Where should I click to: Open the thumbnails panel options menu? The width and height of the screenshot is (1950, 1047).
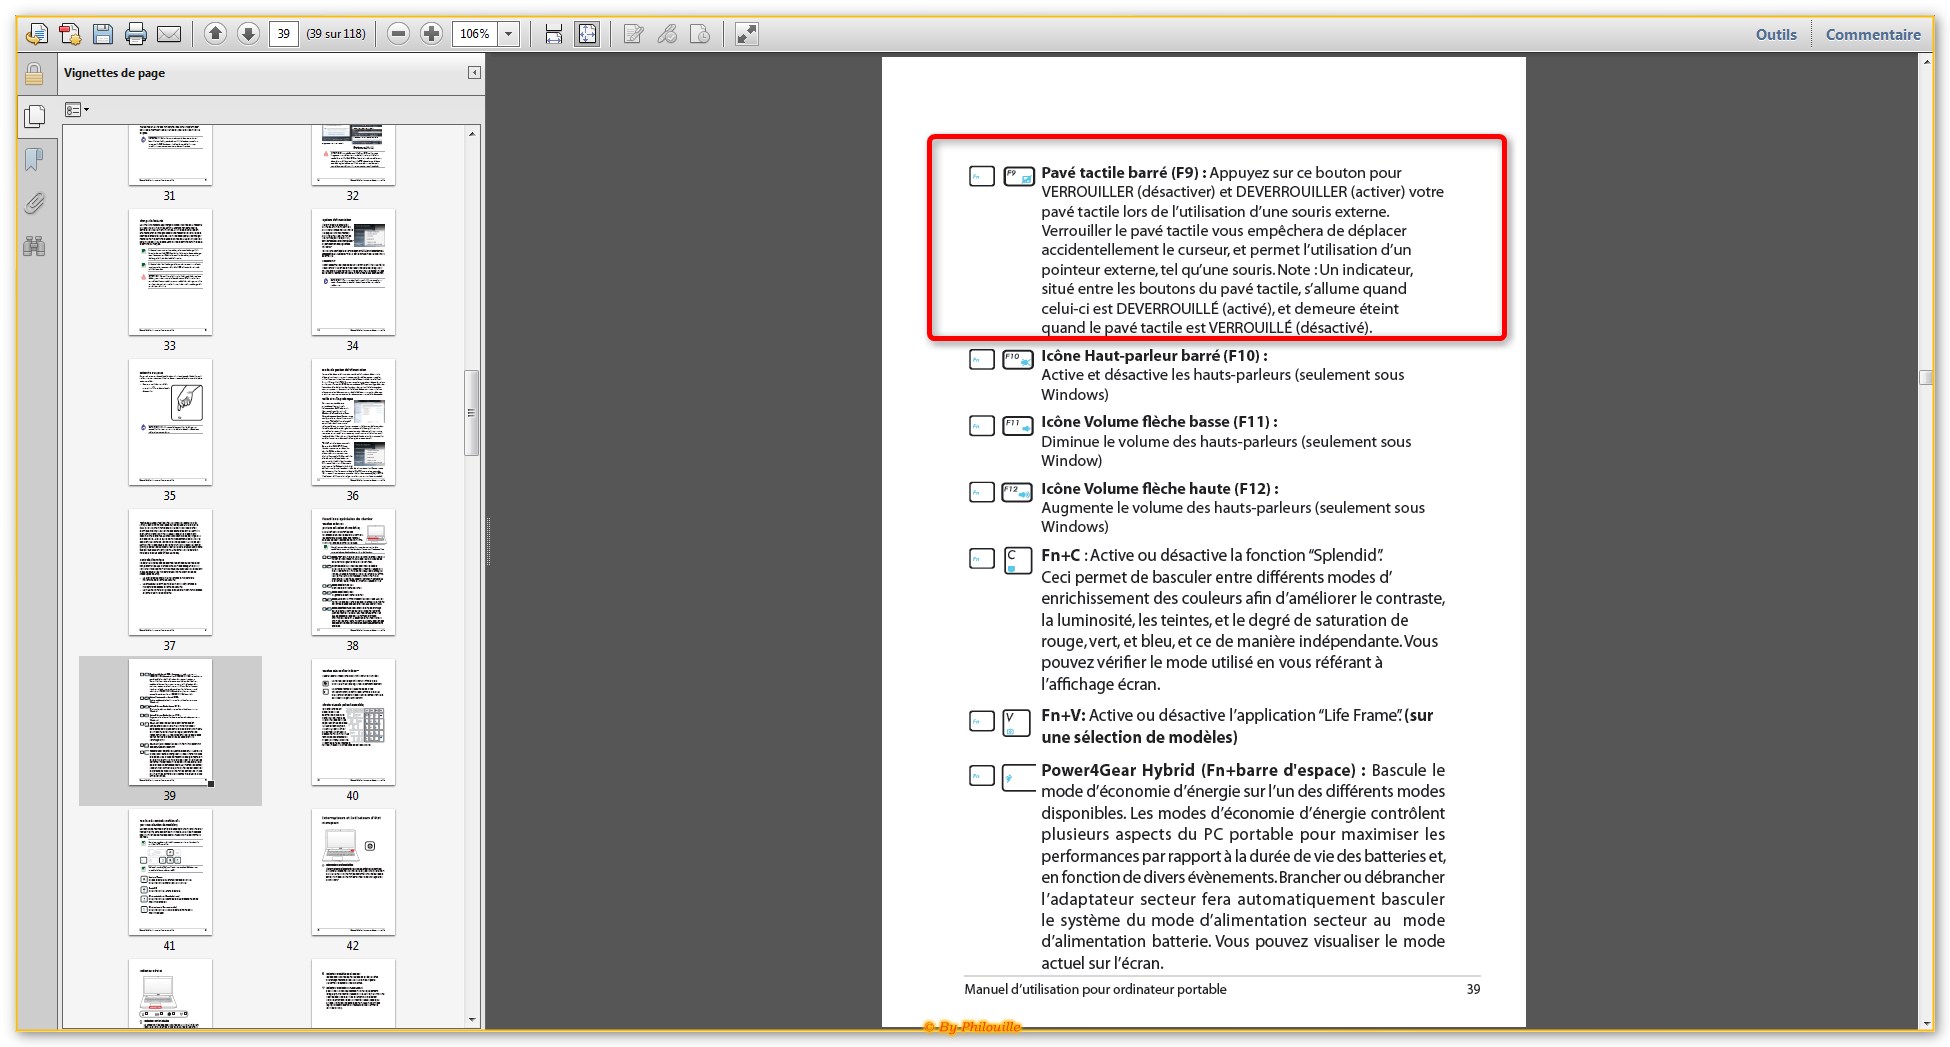pyautogui.click(x=77, y=110)
